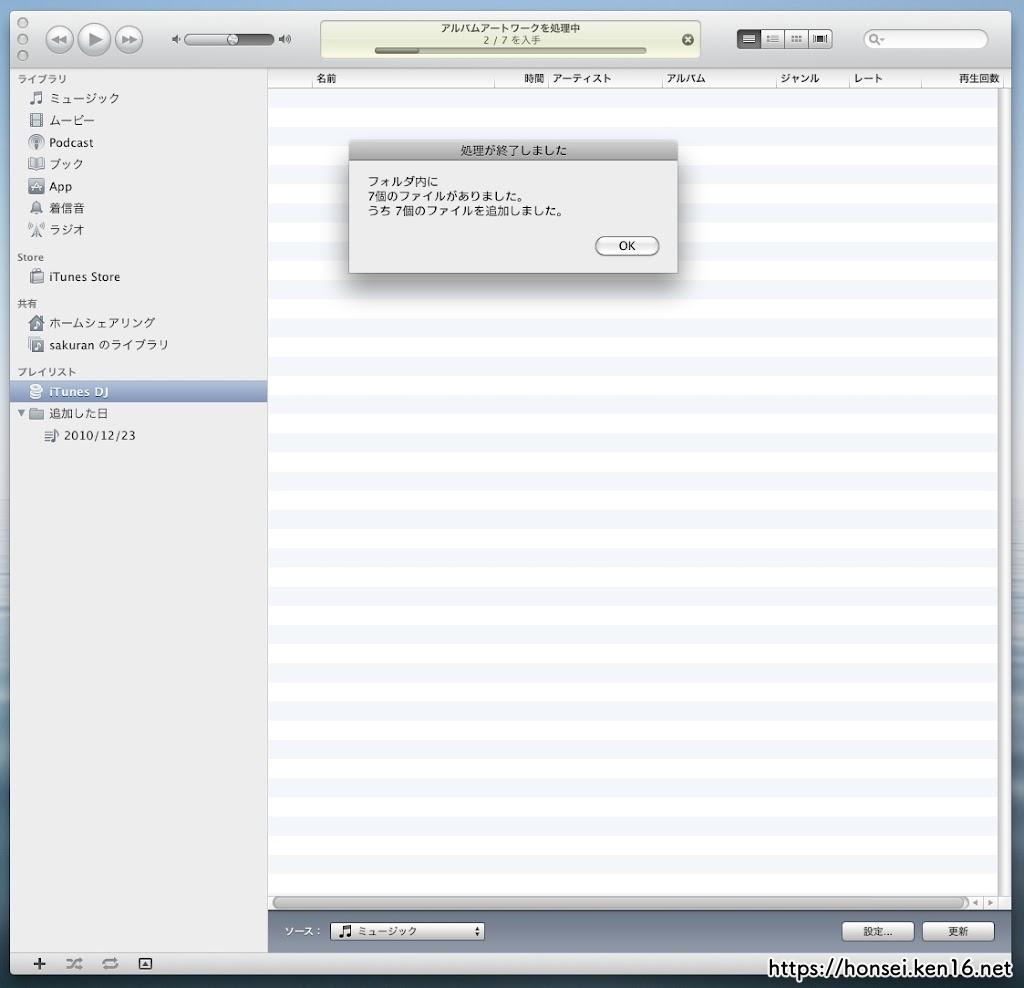
Task: Enable shuffle playback
Action: (74, 964)
